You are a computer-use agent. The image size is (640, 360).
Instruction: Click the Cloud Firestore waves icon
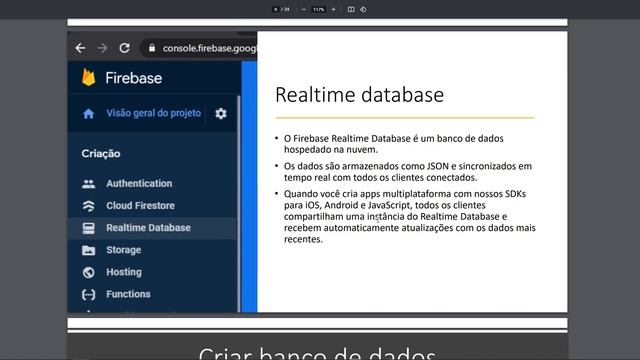click(x=89, y=206)
